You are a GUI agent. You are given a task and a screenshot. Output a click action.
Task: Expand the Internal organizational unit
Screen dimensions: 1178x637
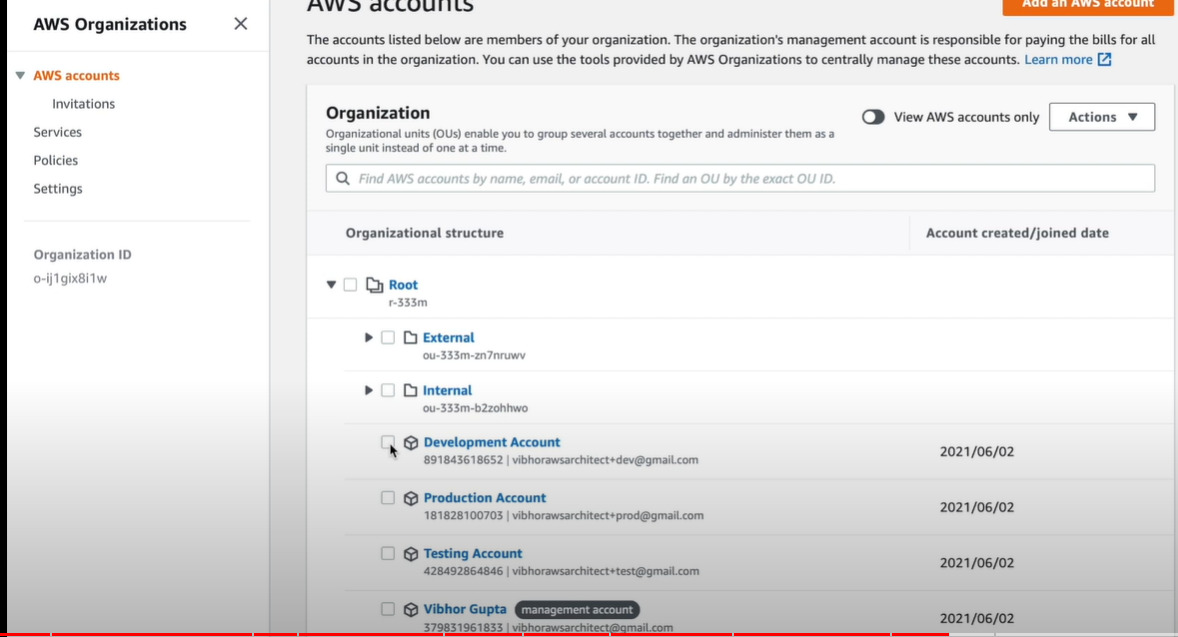click(x=368, y=390)
